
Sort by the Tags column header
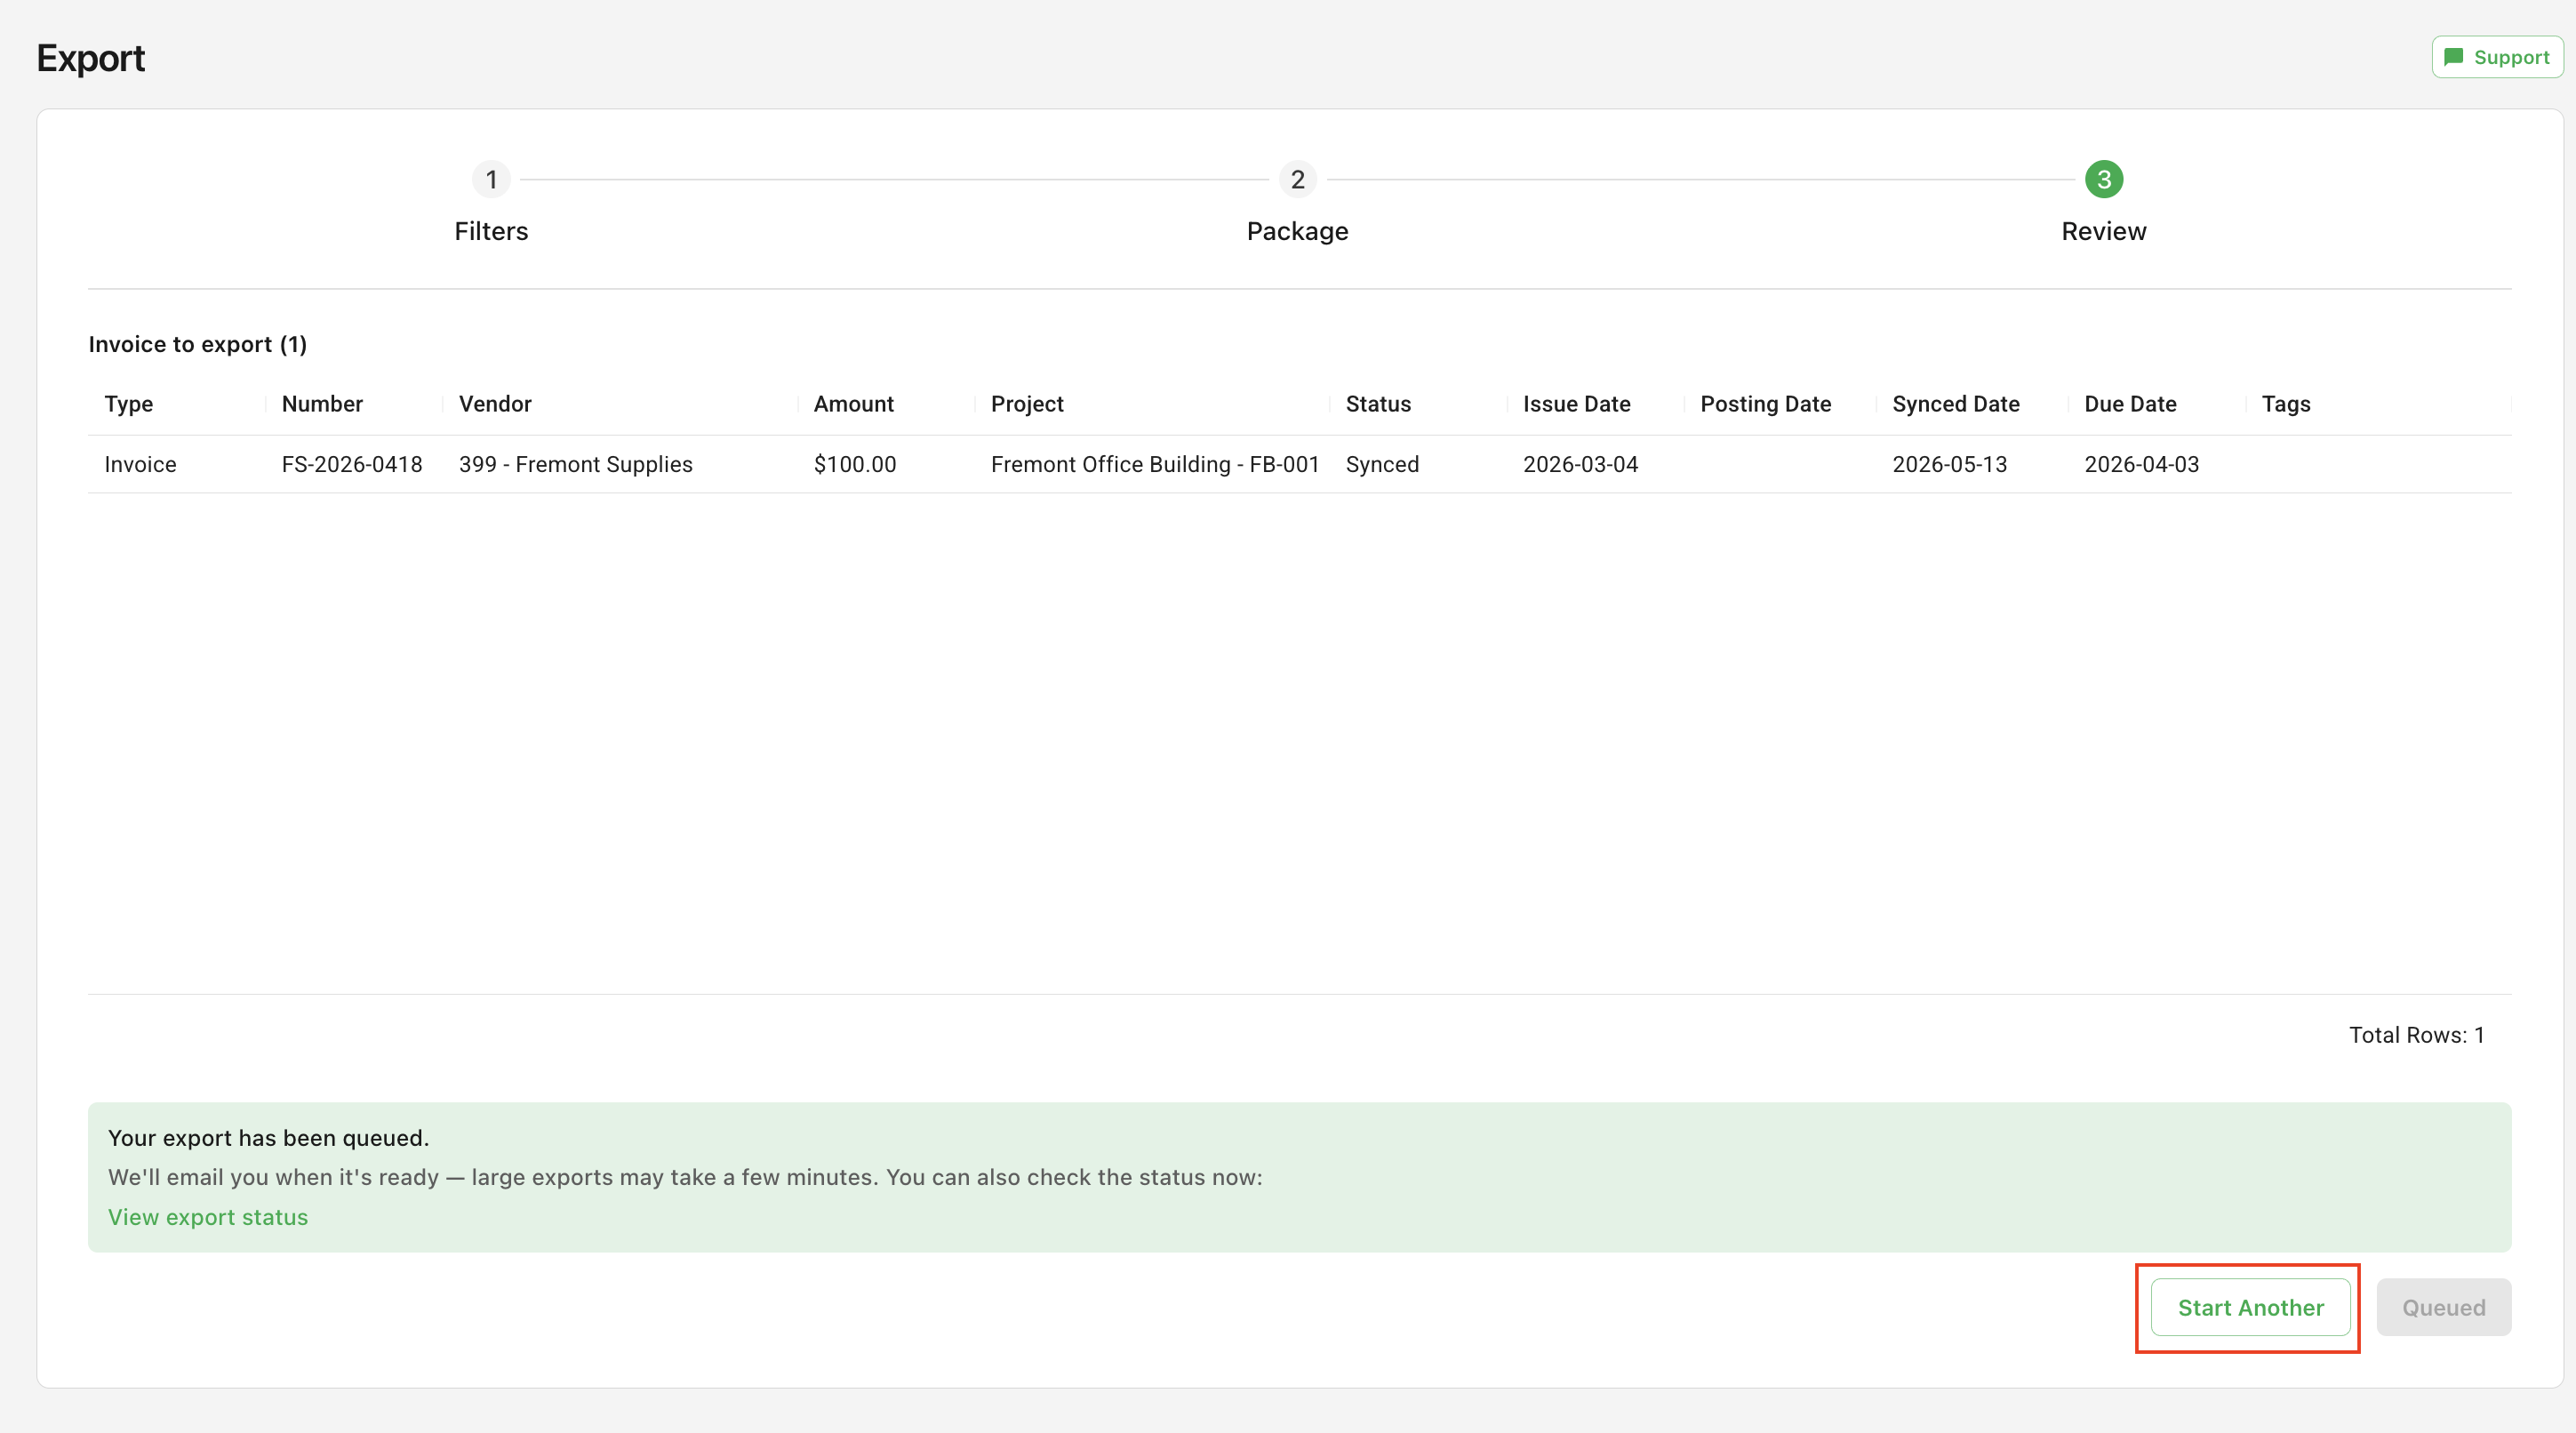2286,404
